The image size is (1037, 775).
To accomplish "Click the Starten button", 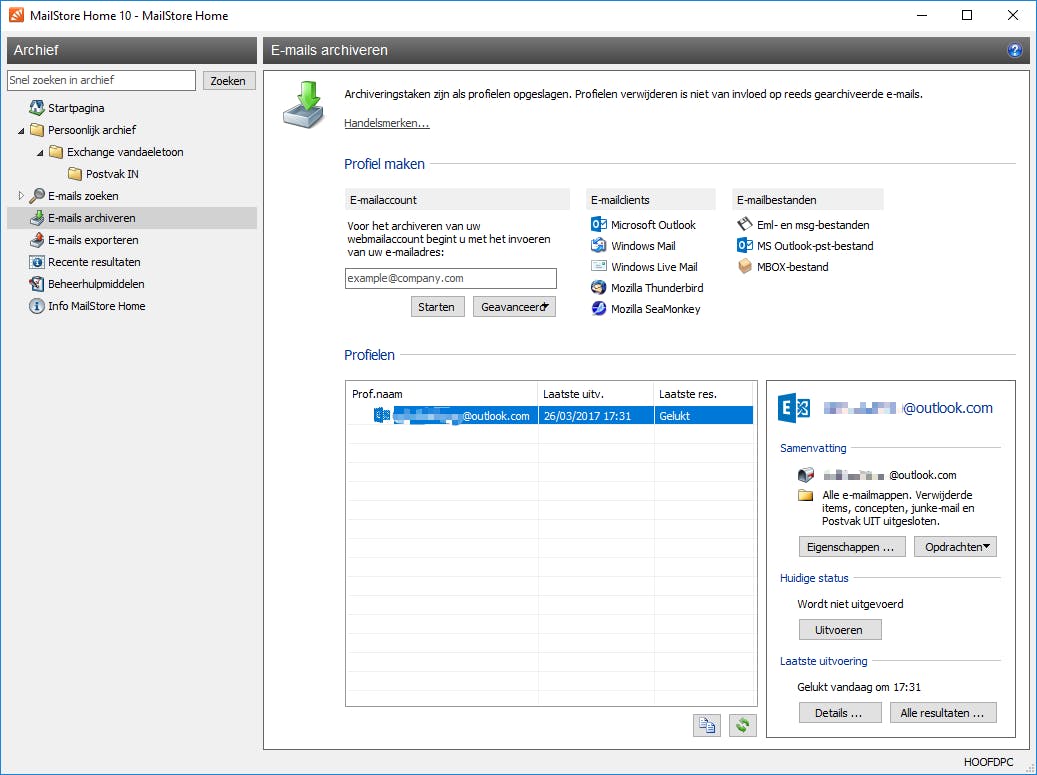I will [436, 307].
